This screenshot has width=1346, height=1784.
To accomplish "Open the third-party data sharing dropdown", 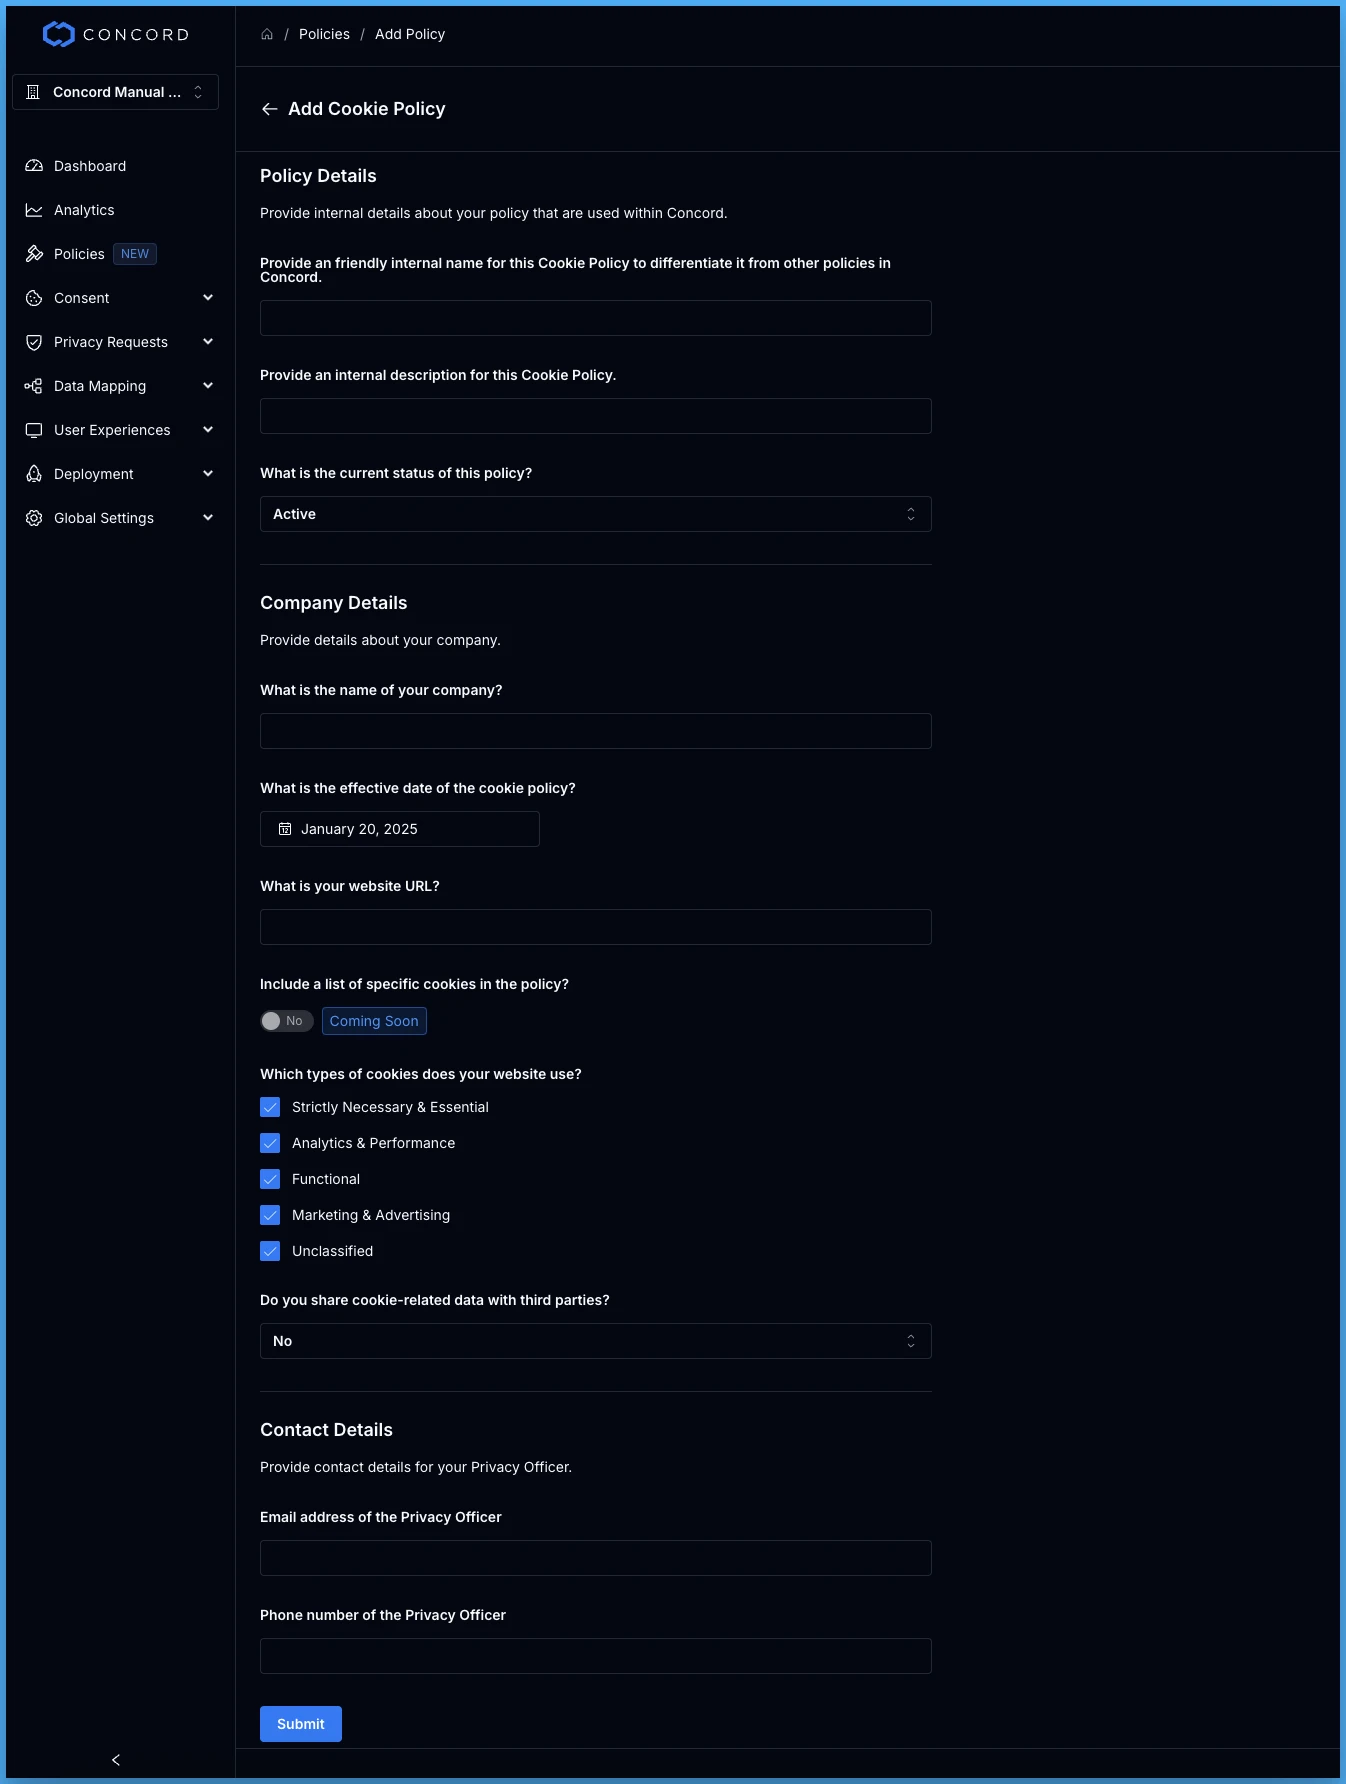I will pyautogui.click(x=596, y=1341).
